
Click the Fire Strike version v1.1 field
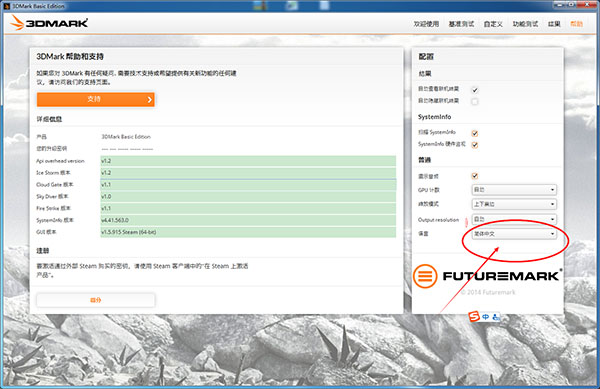[248, 208]
